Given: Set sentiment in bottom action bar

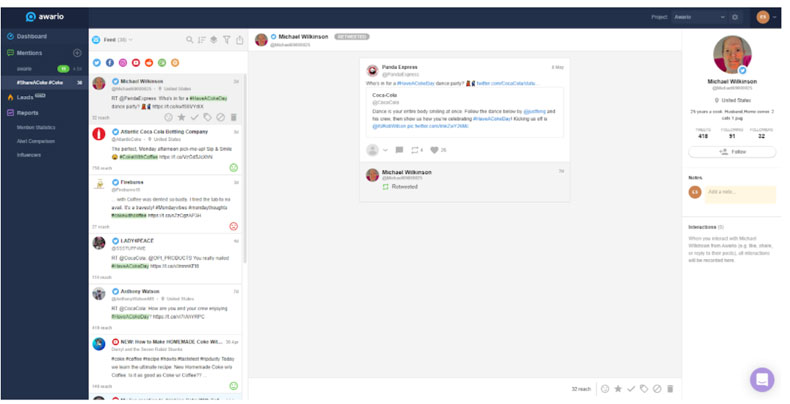Looking at the screenshot, I should pyautogui.click(x=605, y=389).
